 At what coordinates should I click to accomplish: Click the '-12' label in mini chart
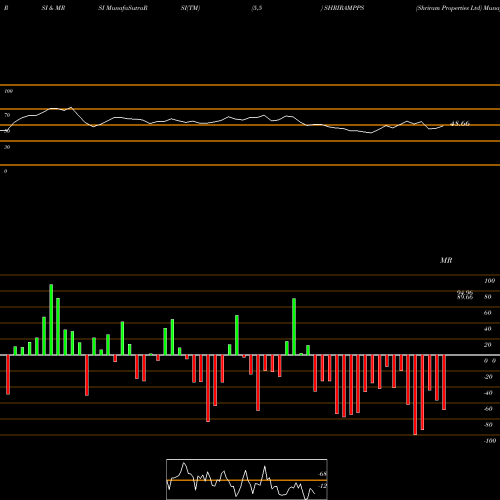[322, 486]
